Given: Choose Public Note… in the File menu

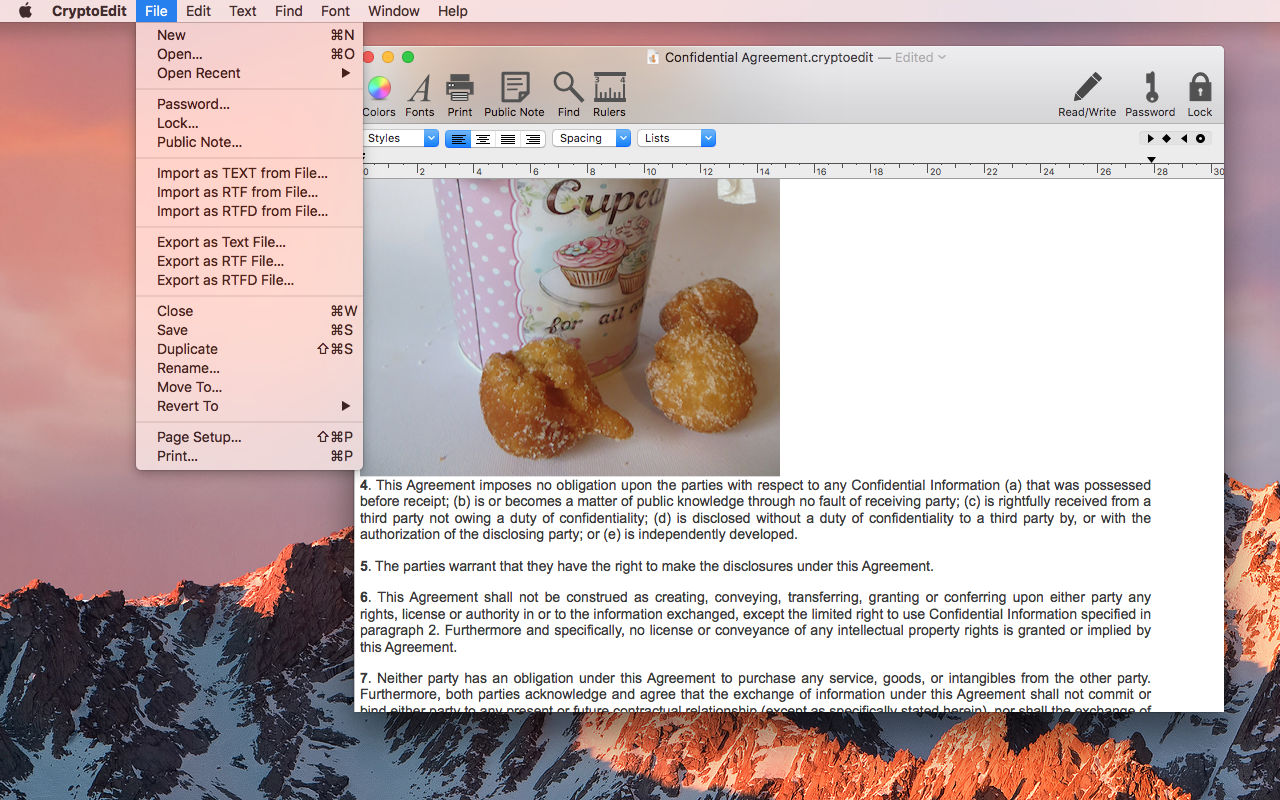Looking at the screenshot, I should tap(249, 142).
